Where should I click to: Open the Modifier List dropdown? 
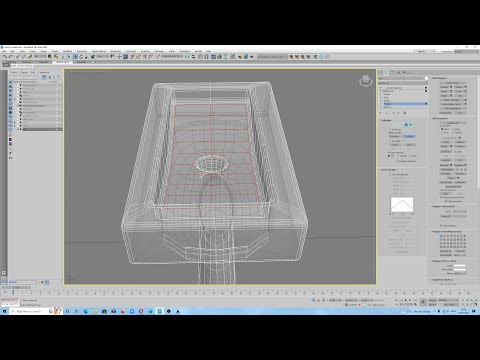pos(403,83)
